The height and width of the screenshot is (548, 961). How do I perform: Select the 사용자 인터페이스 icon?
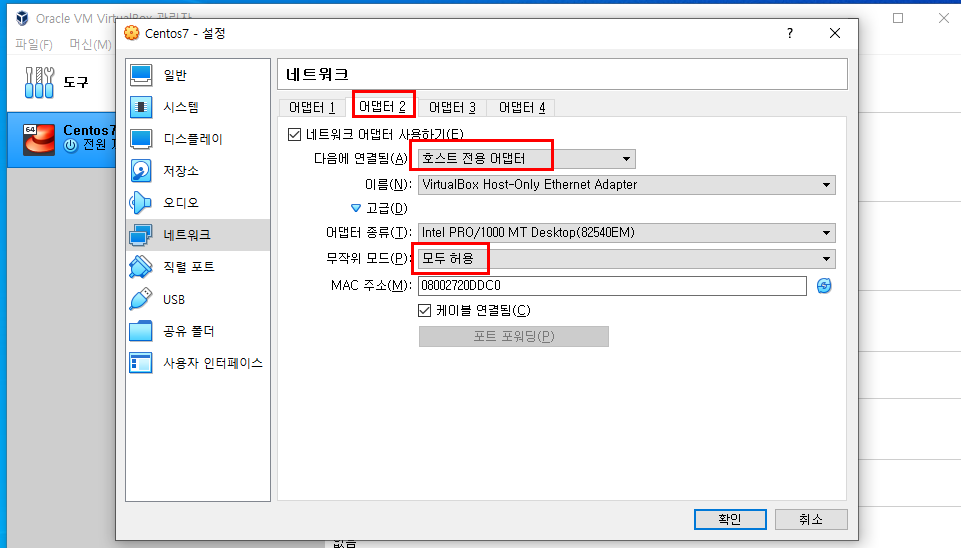[x=141, y=363]
